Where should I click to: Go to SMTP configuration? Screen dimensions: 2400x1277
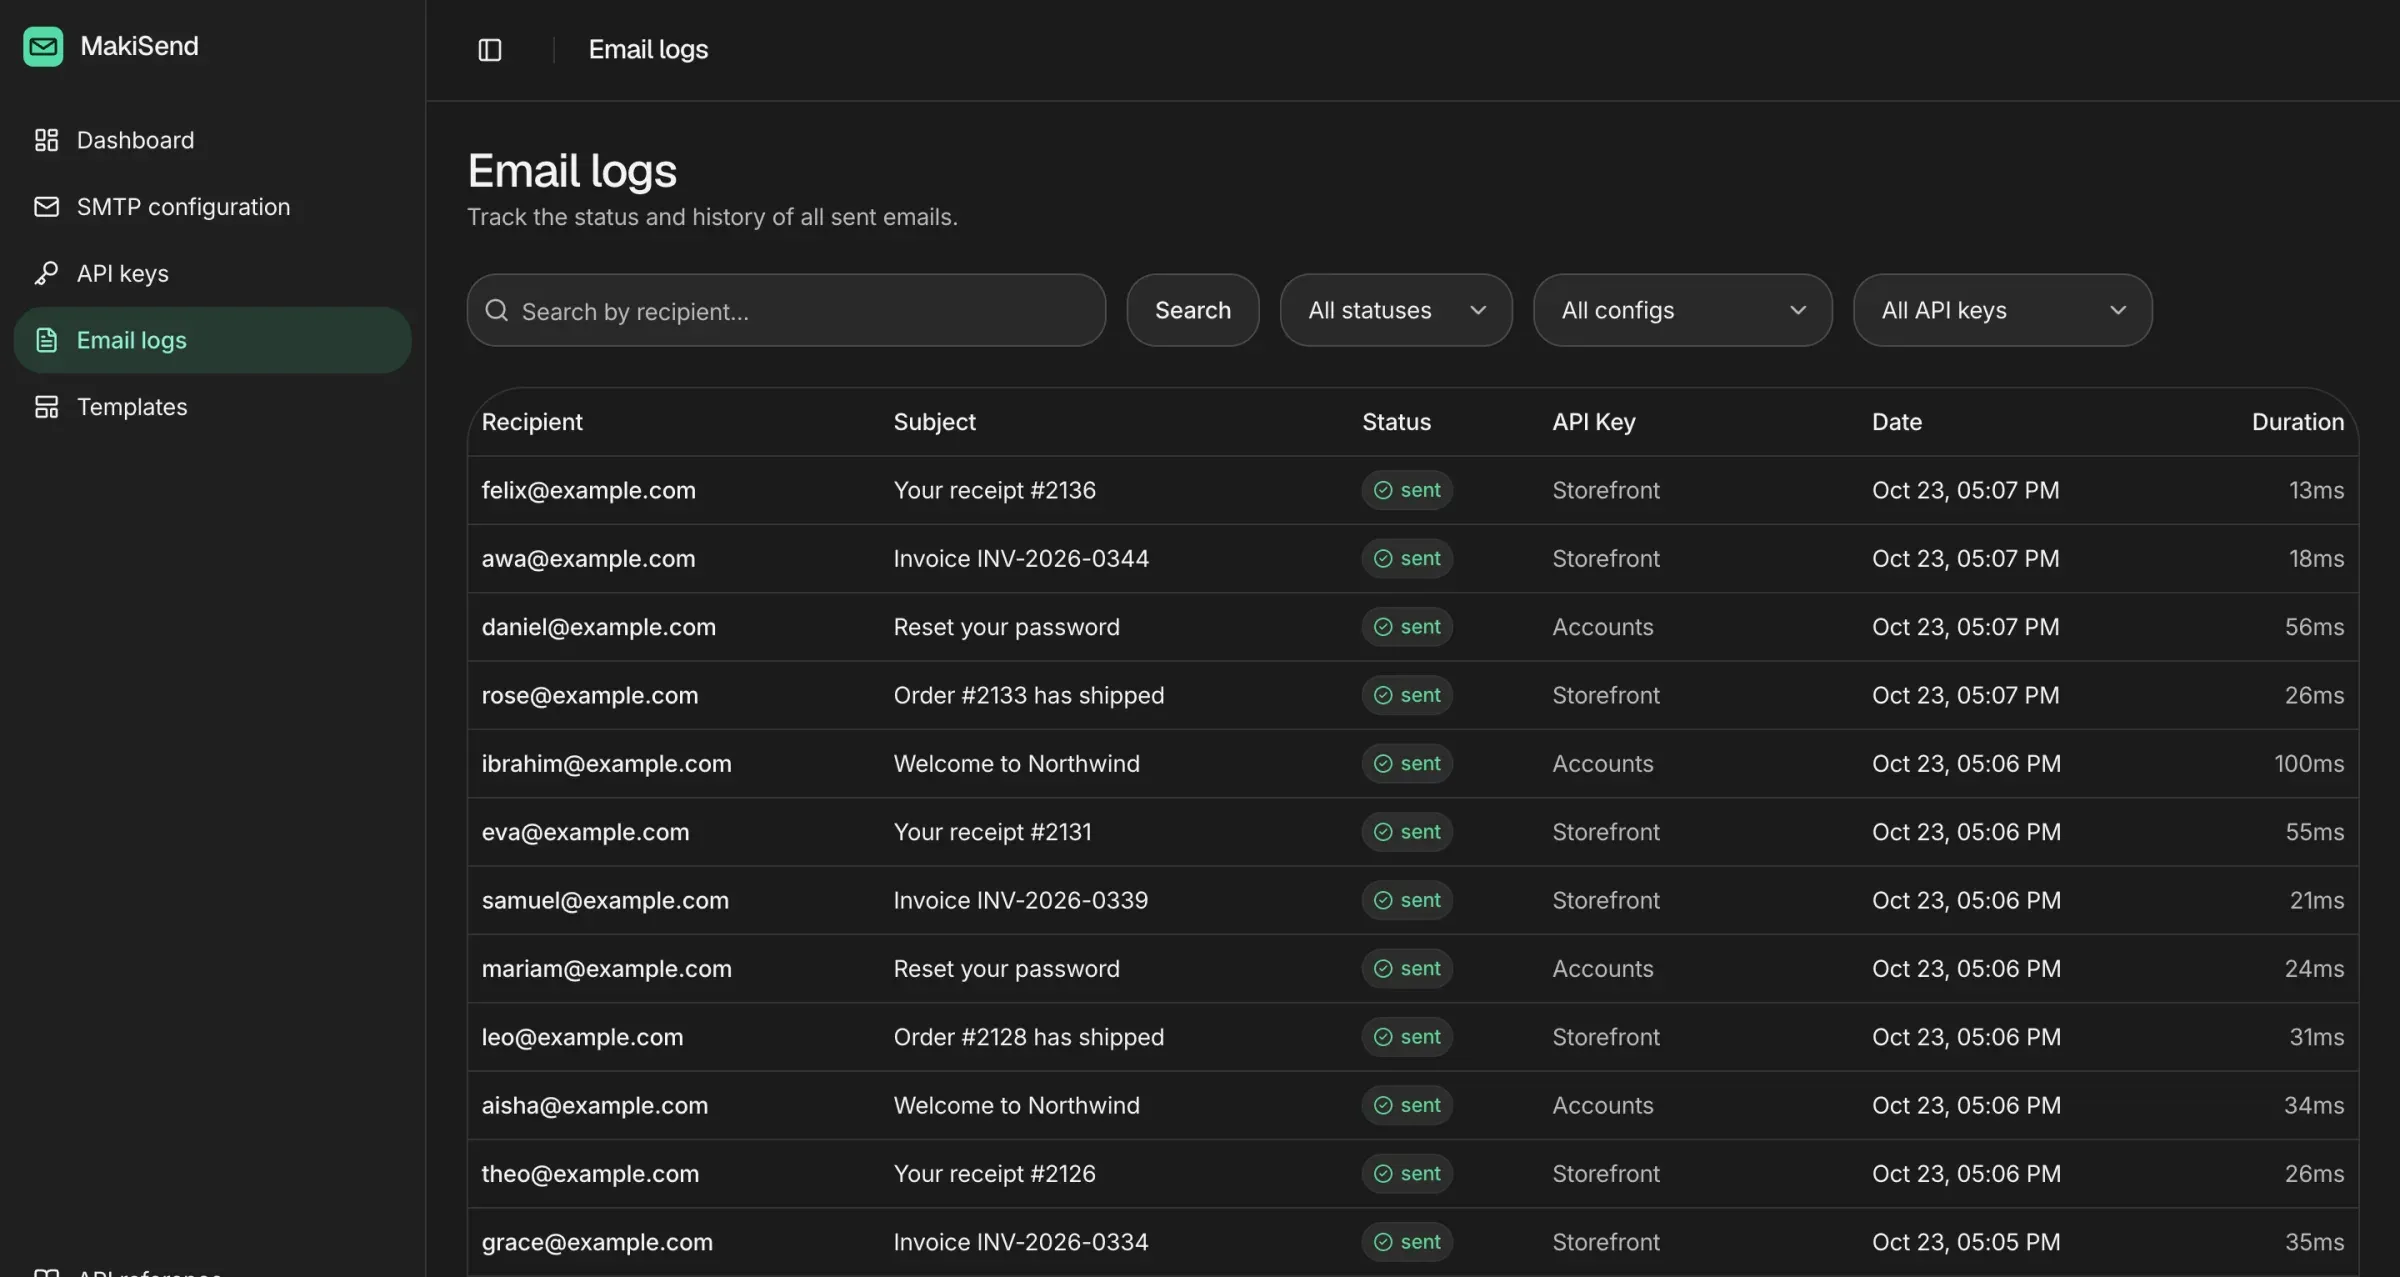(212, 206)
